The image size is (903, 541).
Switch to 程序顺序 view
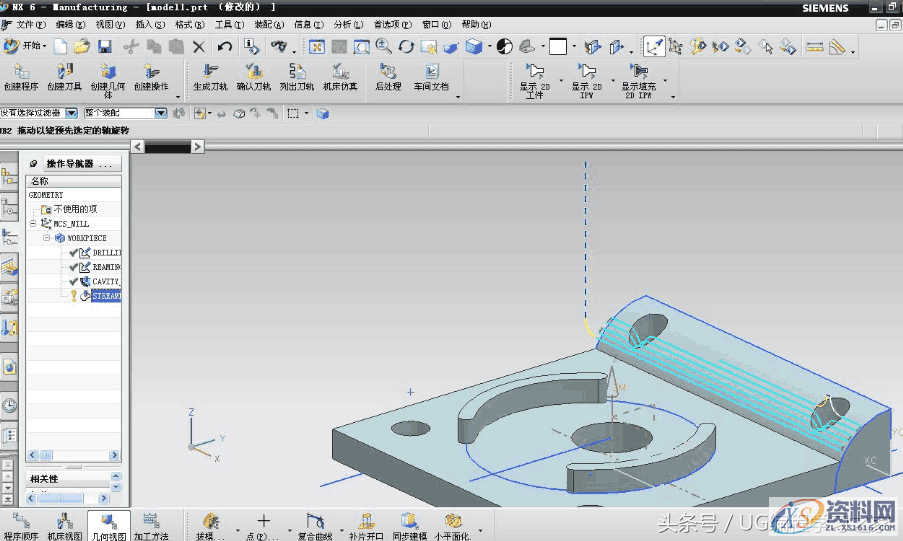point(21,526)
